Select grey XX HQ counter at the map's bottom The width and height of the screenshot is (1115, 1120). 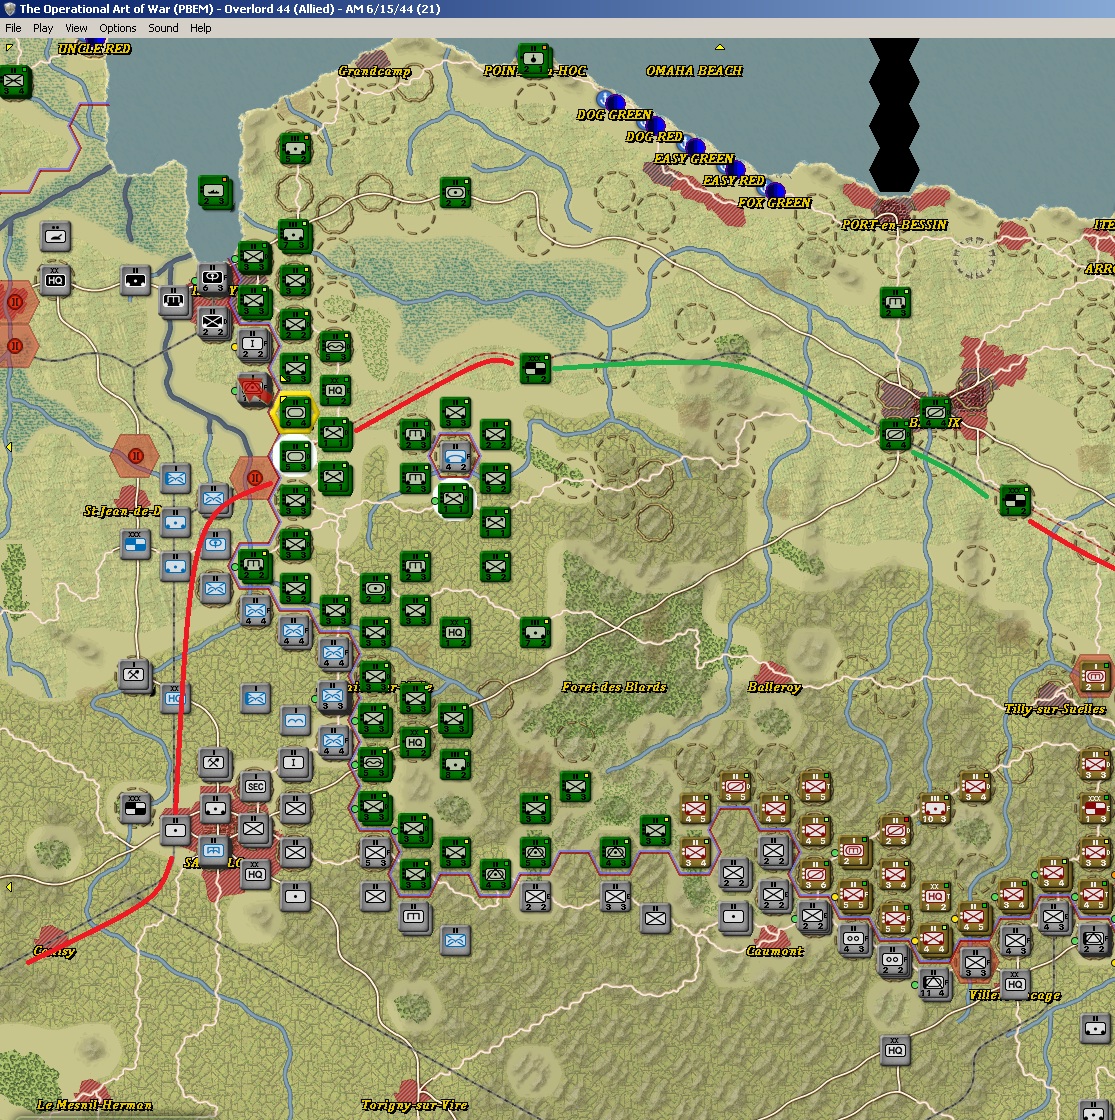(896, 1051)
